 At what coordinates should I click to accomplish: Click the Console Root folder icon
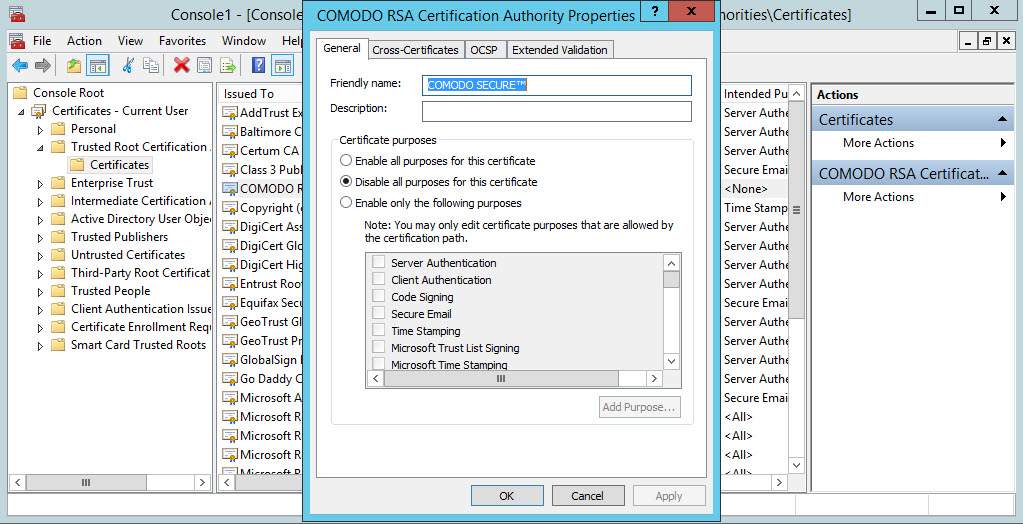(x=21, y=93)
